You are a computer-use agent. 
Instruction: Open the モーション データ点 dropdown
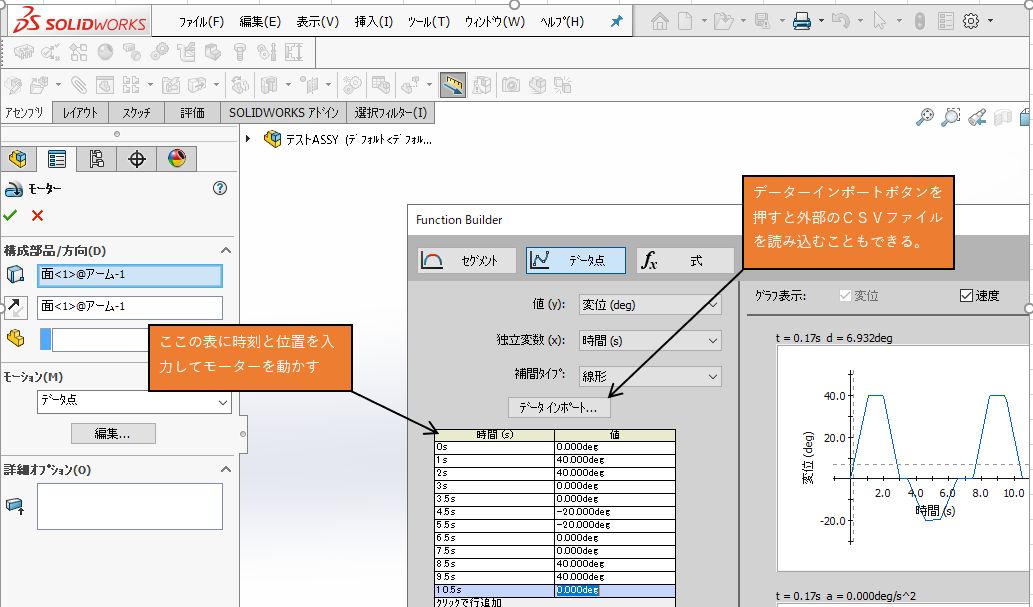point(134,402)
